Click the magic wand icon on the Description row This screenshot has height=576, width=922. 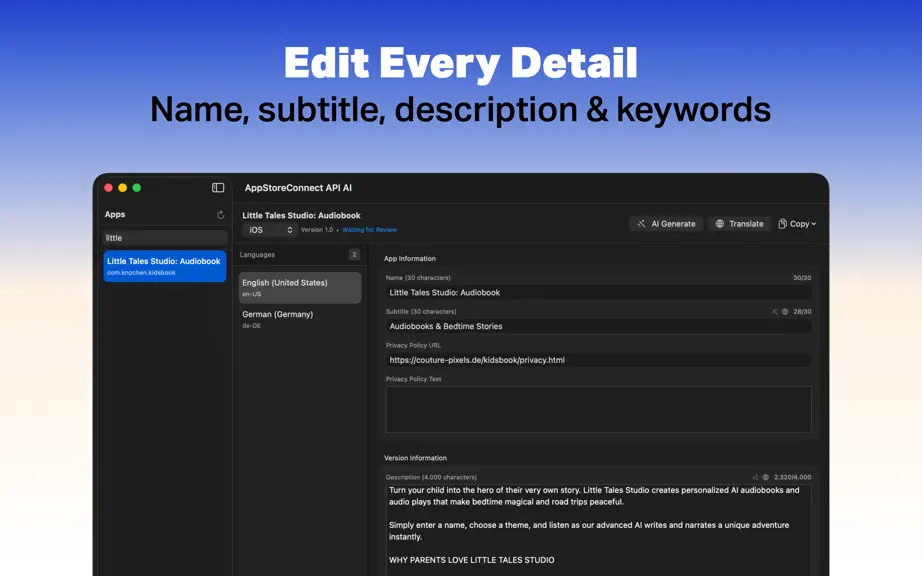click(755, 477)
